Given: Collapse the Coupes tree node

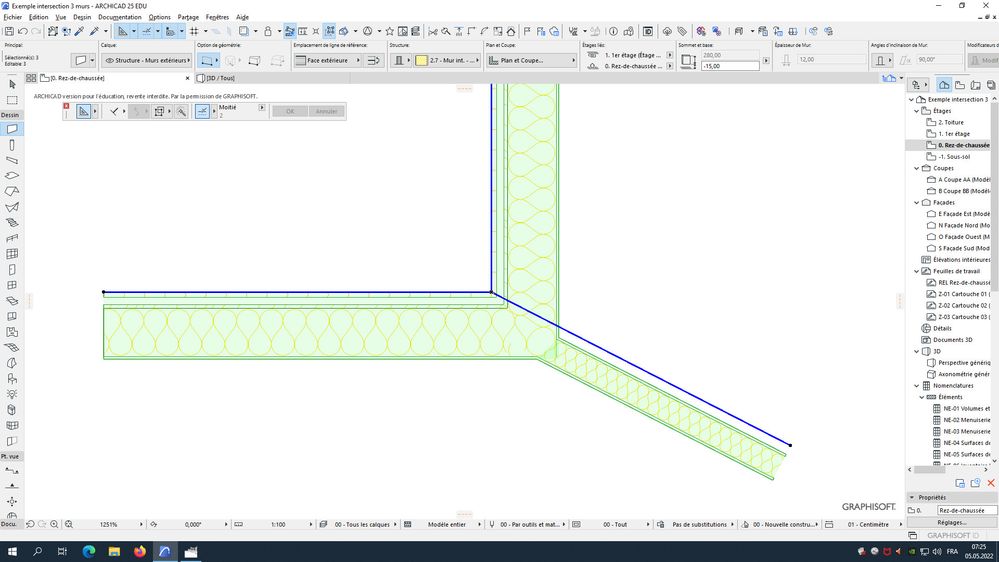Looking at the screenshot, I should point(917,168).
